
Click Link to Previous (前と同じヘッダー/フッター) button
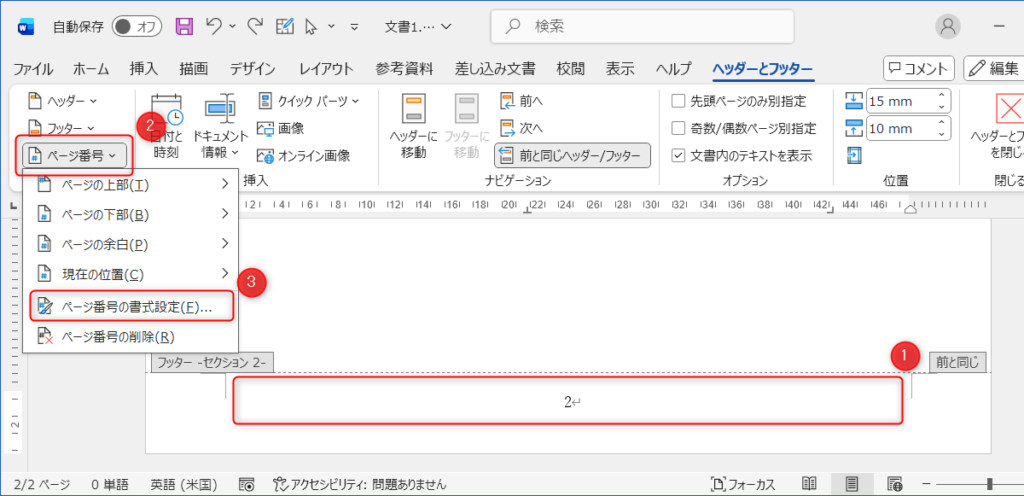click(x=573, y=155)
